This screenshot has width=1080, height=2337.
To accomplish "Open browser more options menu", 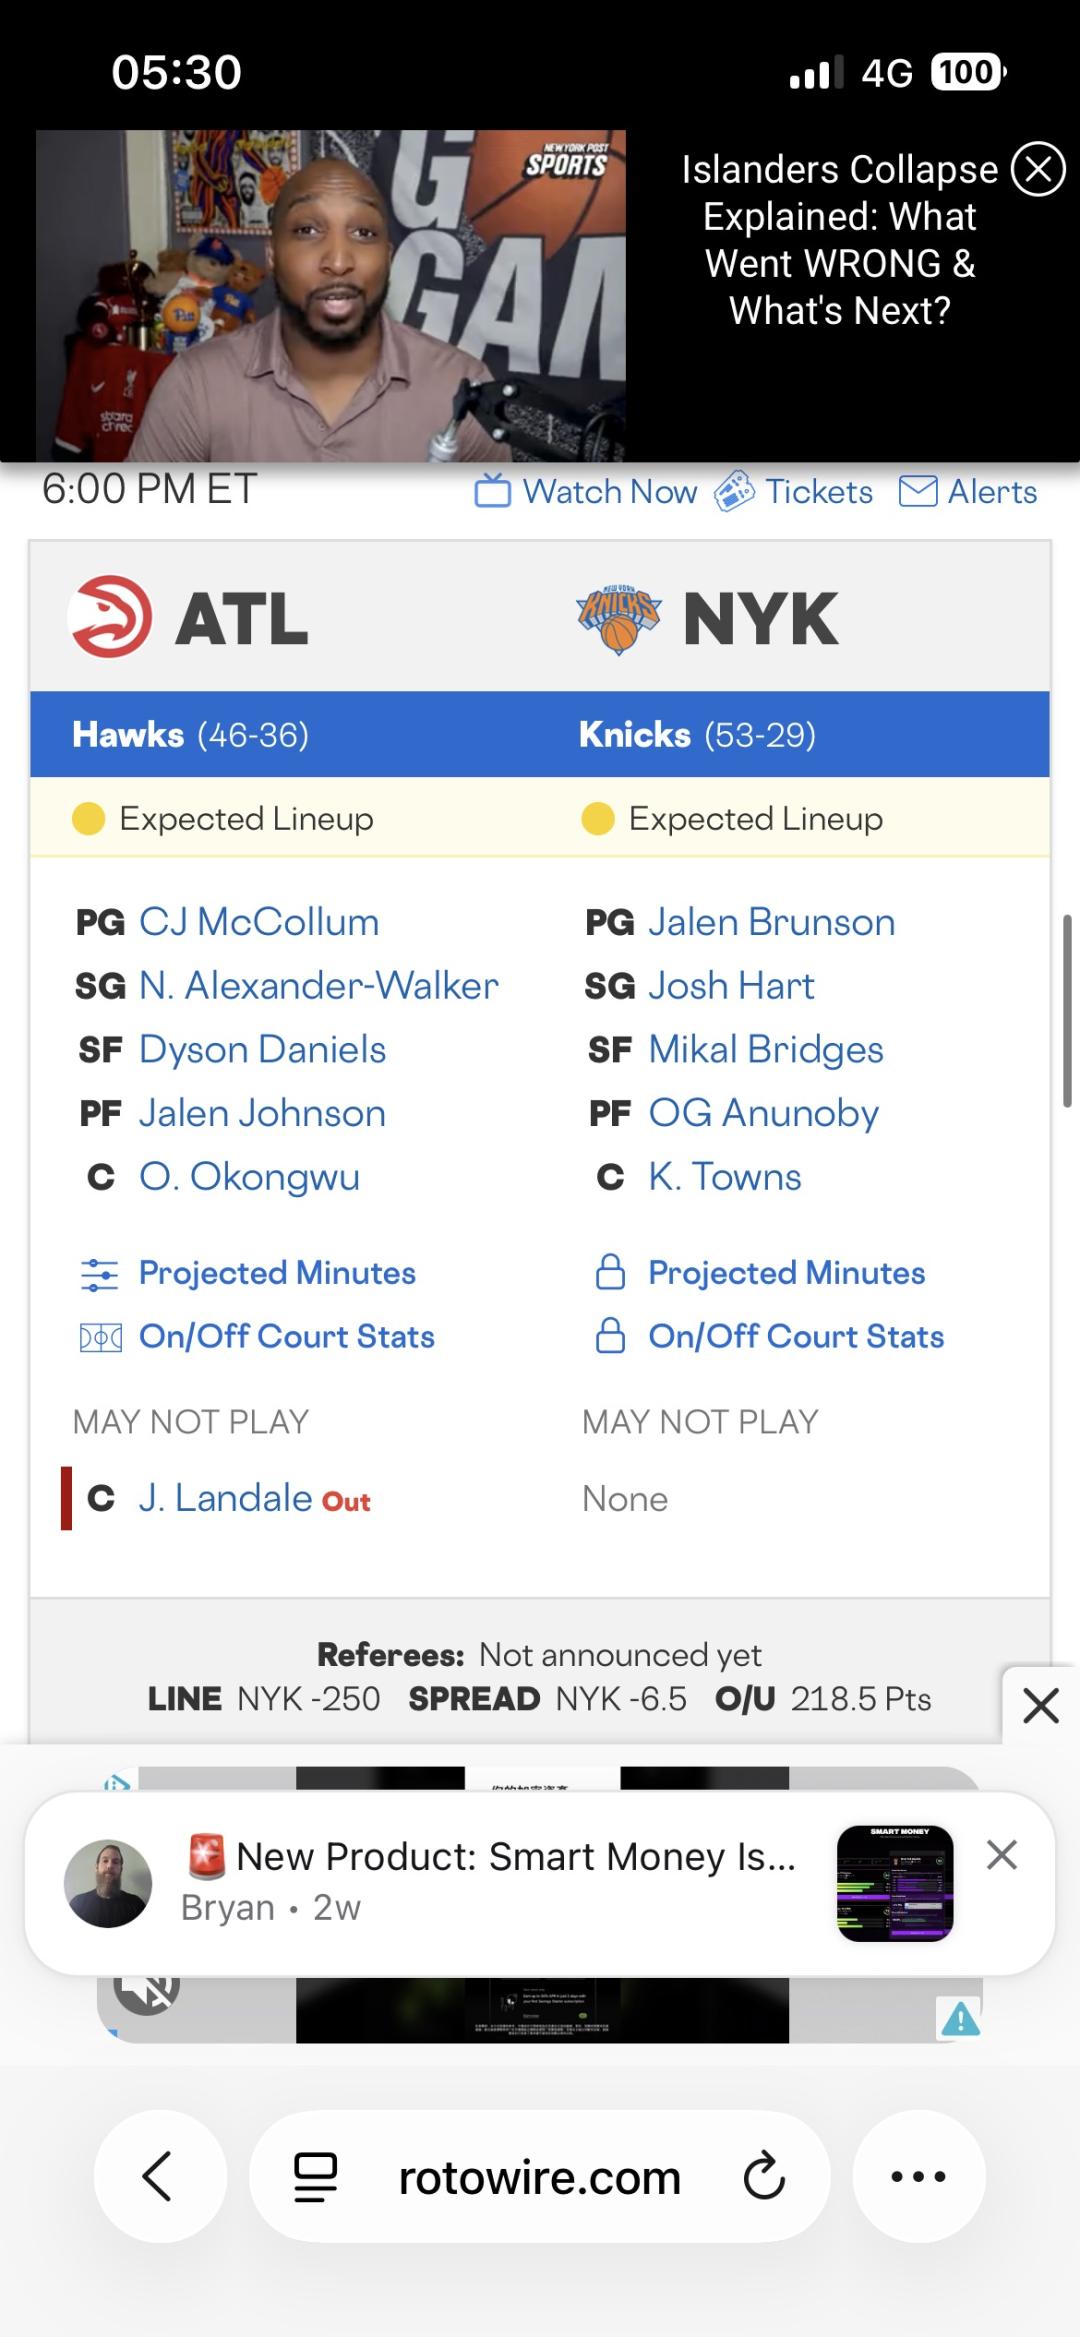I will pos(918,2176).
